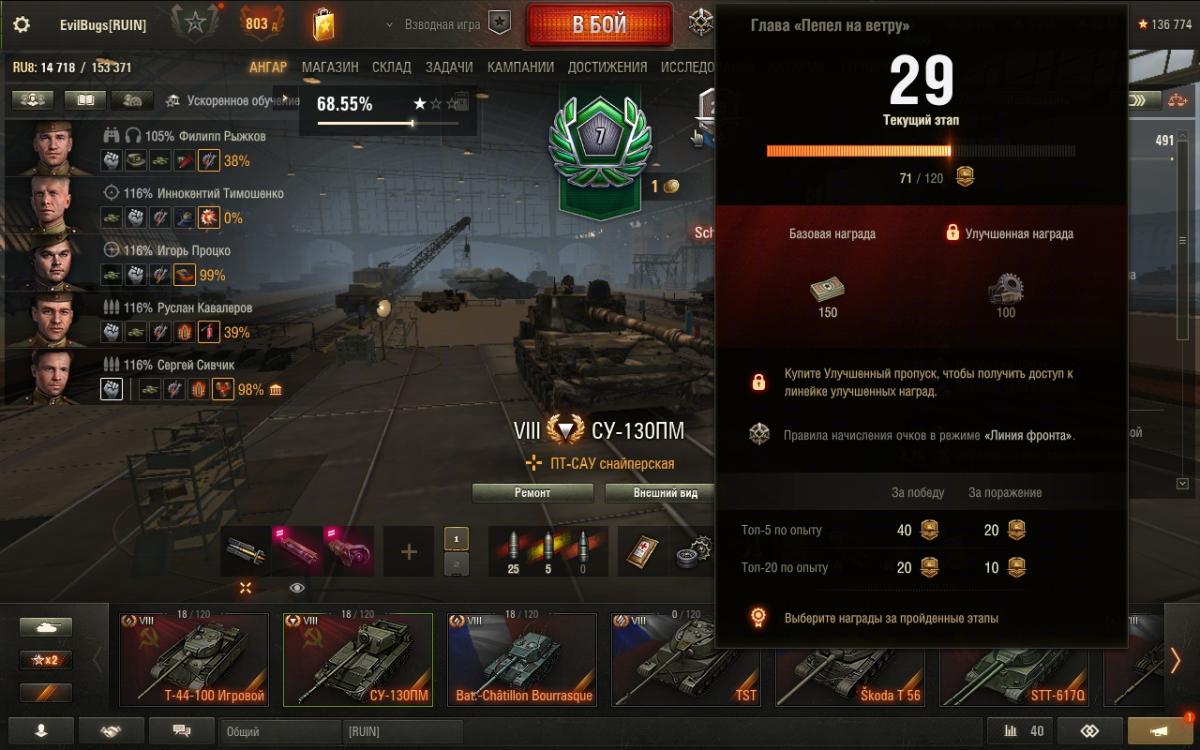Click the loudspeaker notification icon
Image resolution: width=1200 pixels, height=750 pixels.
tap(1160, 731)
